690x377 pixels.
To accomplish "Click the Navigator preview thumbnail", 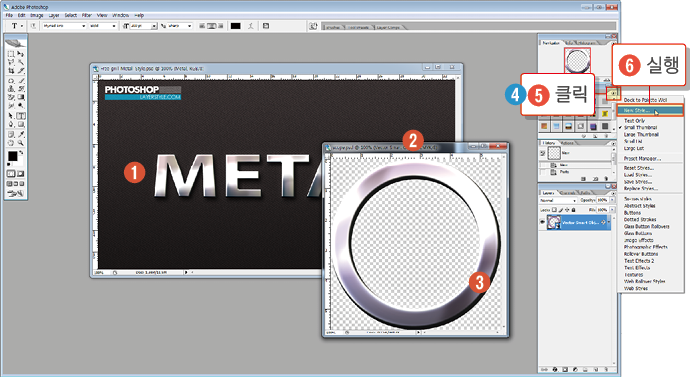I will [x=577, y=61].
